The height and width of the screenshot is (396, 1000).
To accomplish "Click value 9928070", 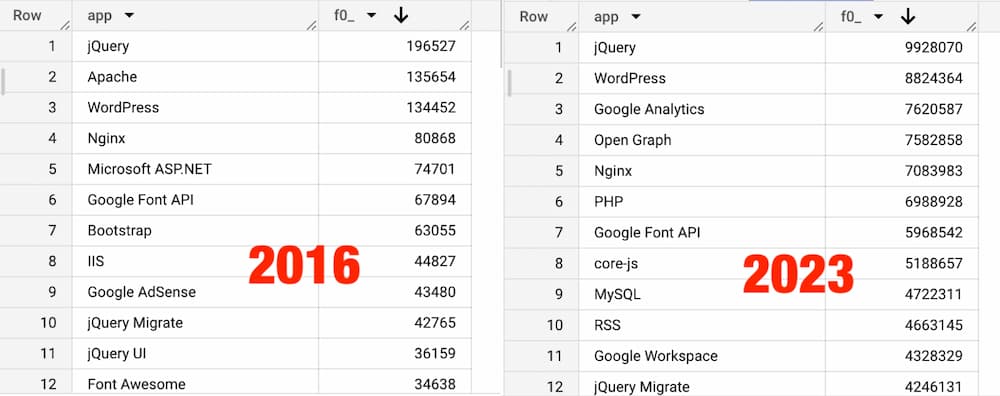I will tap(934, 47).
